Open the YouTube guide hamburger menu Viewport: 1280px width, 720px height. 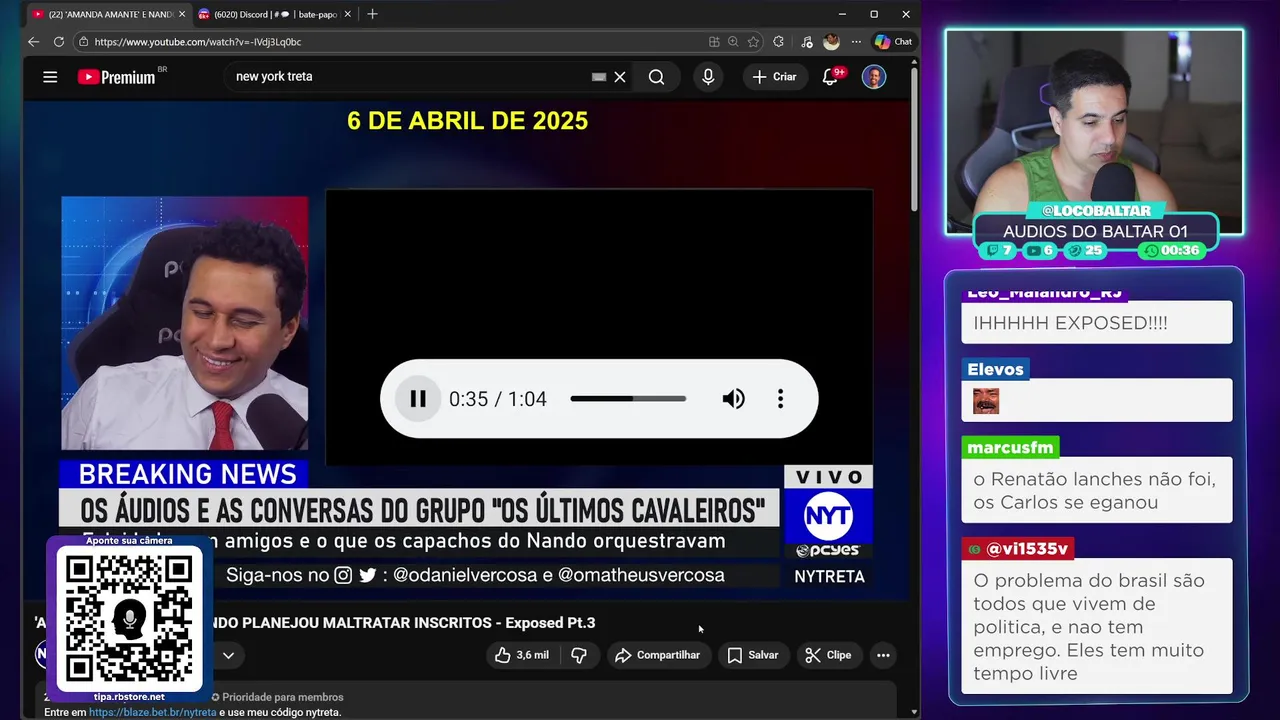coord(50,77)
